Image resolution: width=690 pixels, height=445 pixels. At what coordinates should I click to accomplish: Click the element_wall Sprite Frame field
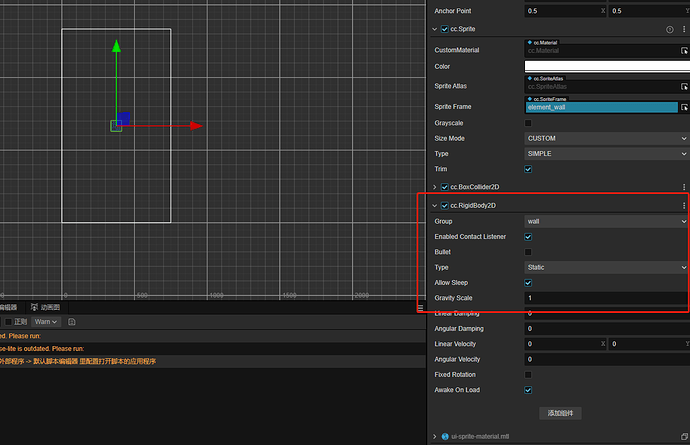pyautogui.click(x=601, y=107)
